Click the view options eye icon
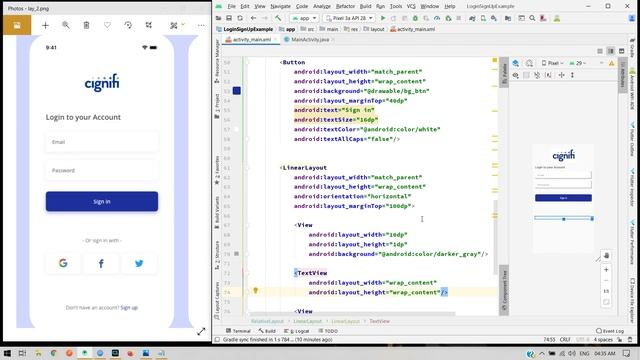Screen dimensions: 640x360 coord(516,75)
